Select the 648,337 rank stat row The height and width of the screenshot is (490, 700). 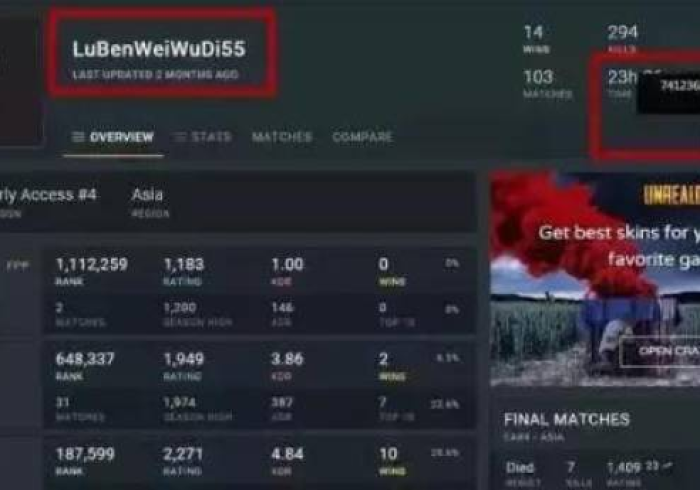point(259,385)
